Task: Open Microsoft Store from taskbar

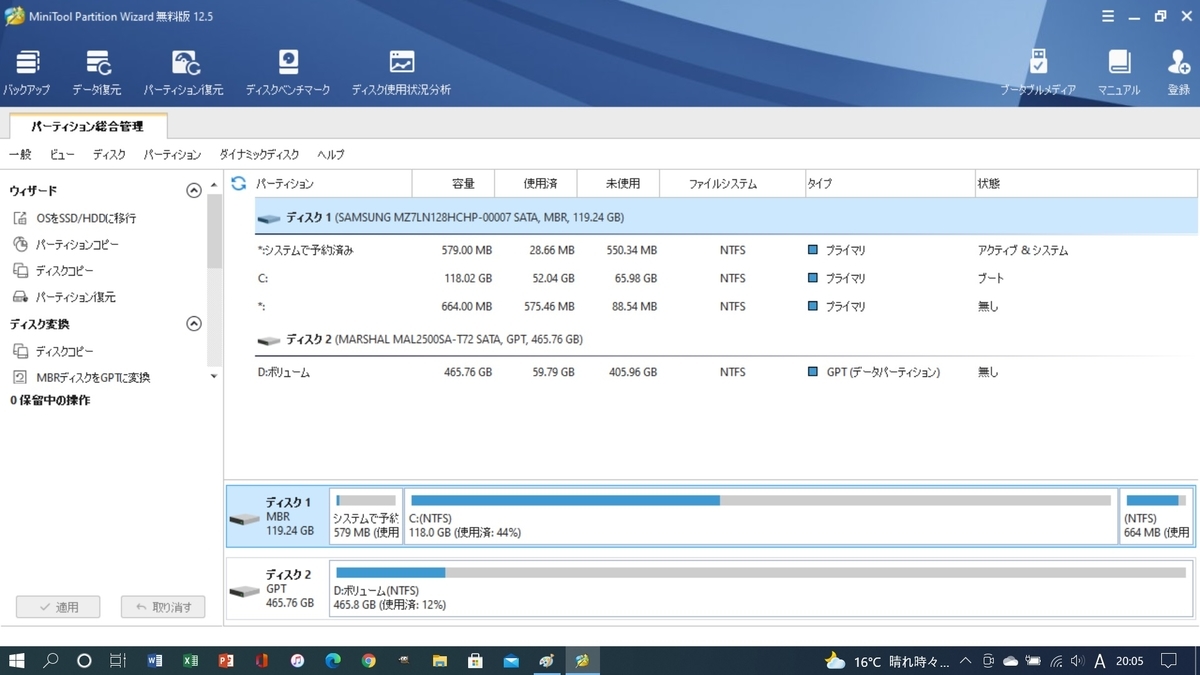Action: pyautogui.click(x=475, y=661)
